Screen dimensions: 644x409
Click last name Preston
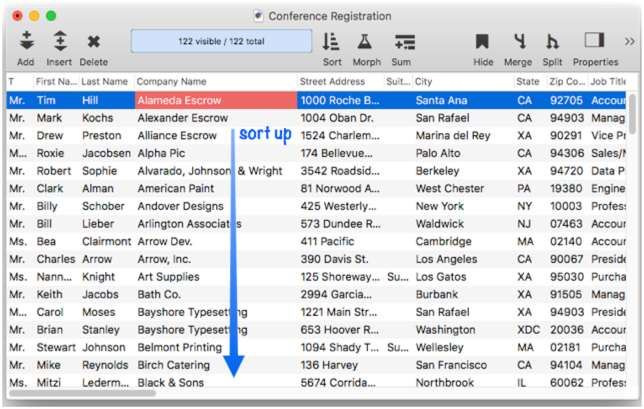101,136
